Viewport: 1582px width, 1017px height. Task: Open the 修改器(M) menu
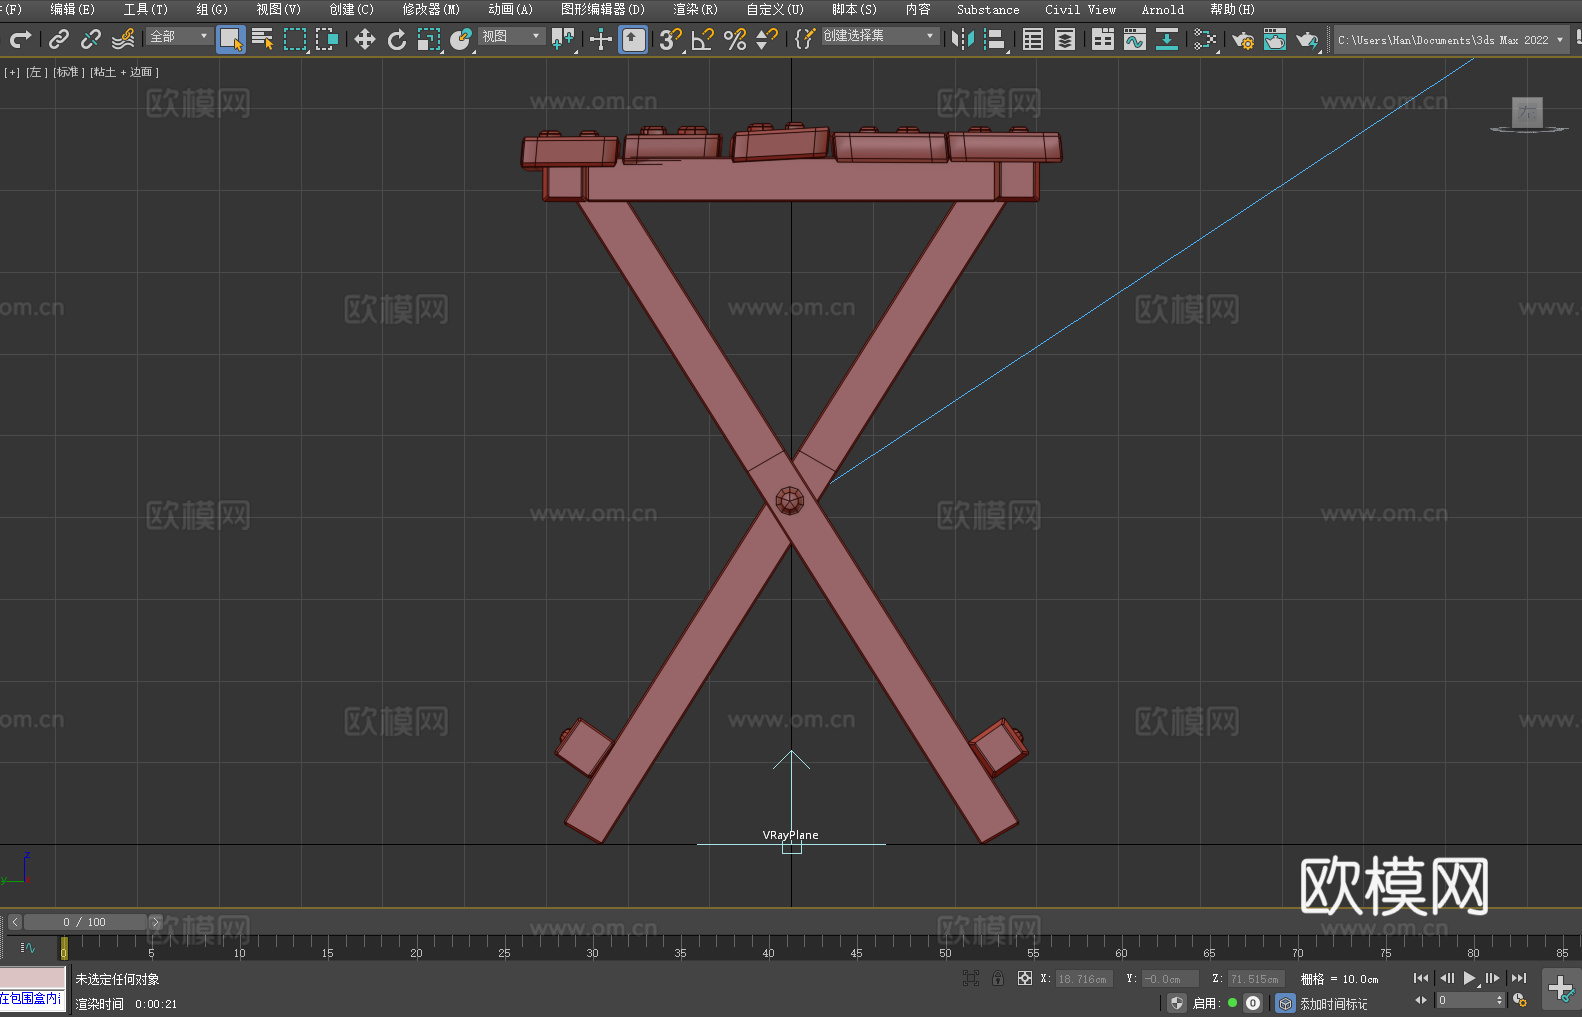point(431,9)
